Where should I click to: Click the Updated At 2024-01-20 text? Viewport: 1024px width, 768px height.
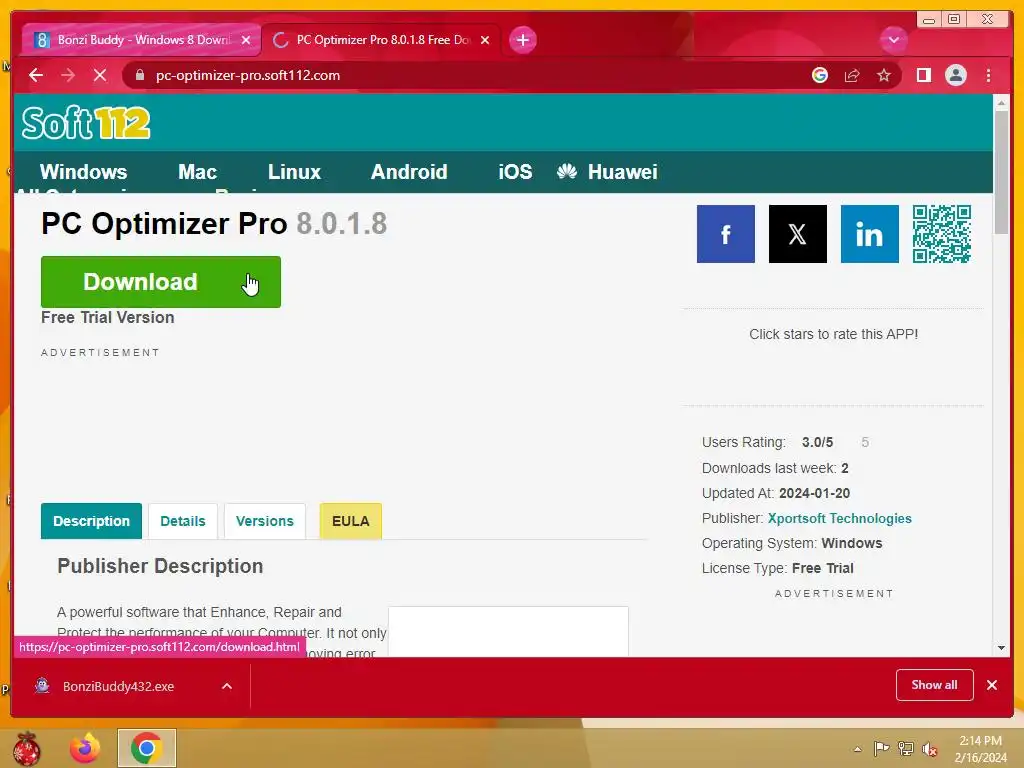pos(776,493)
